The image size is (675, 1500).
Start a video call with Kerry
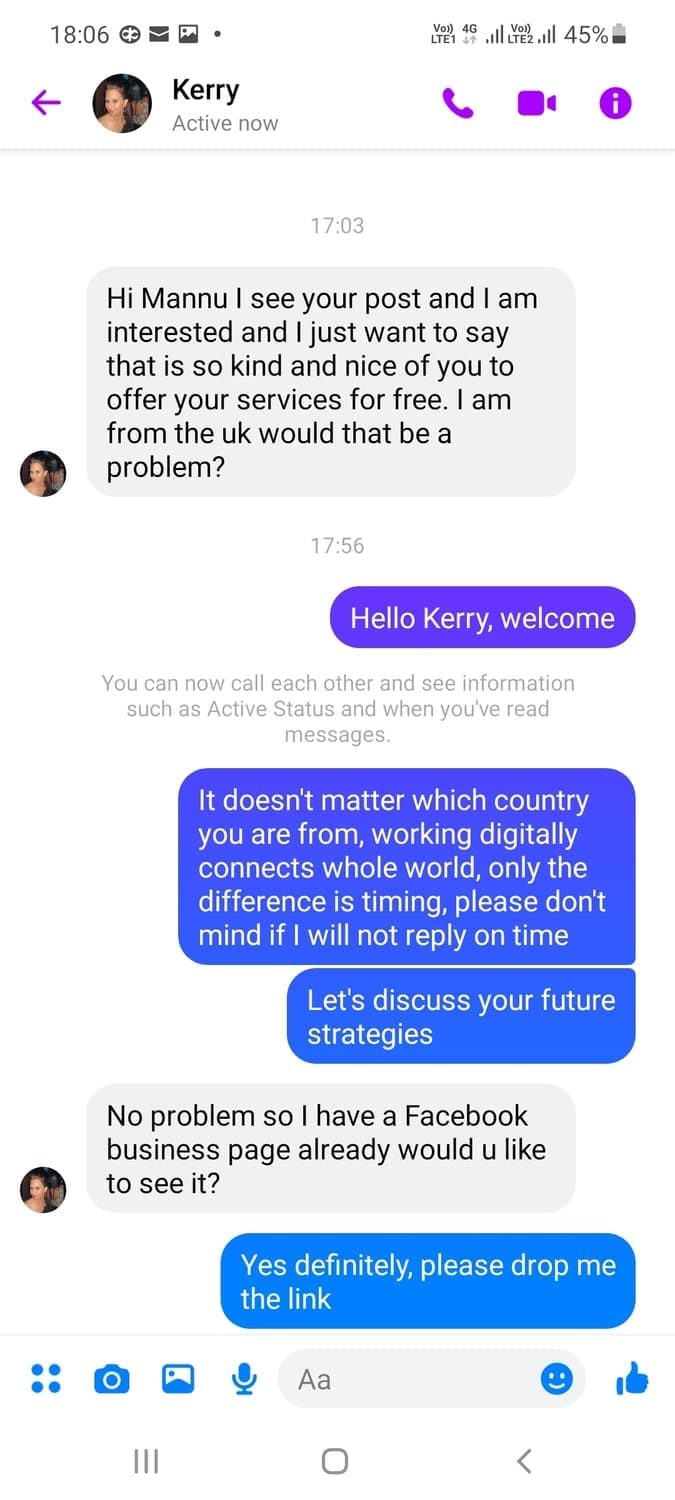[x=537, y=103]
